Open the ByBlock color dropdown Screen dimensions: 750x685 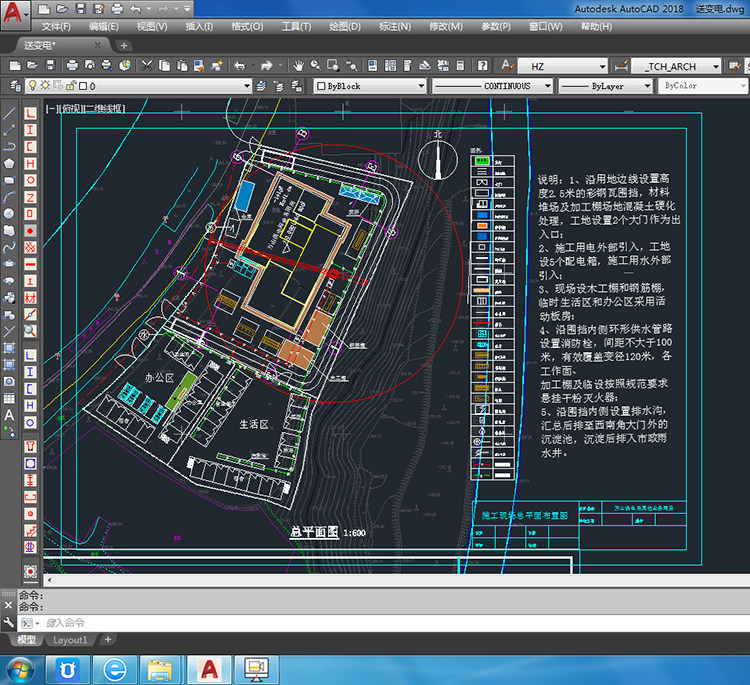[421, 86]
